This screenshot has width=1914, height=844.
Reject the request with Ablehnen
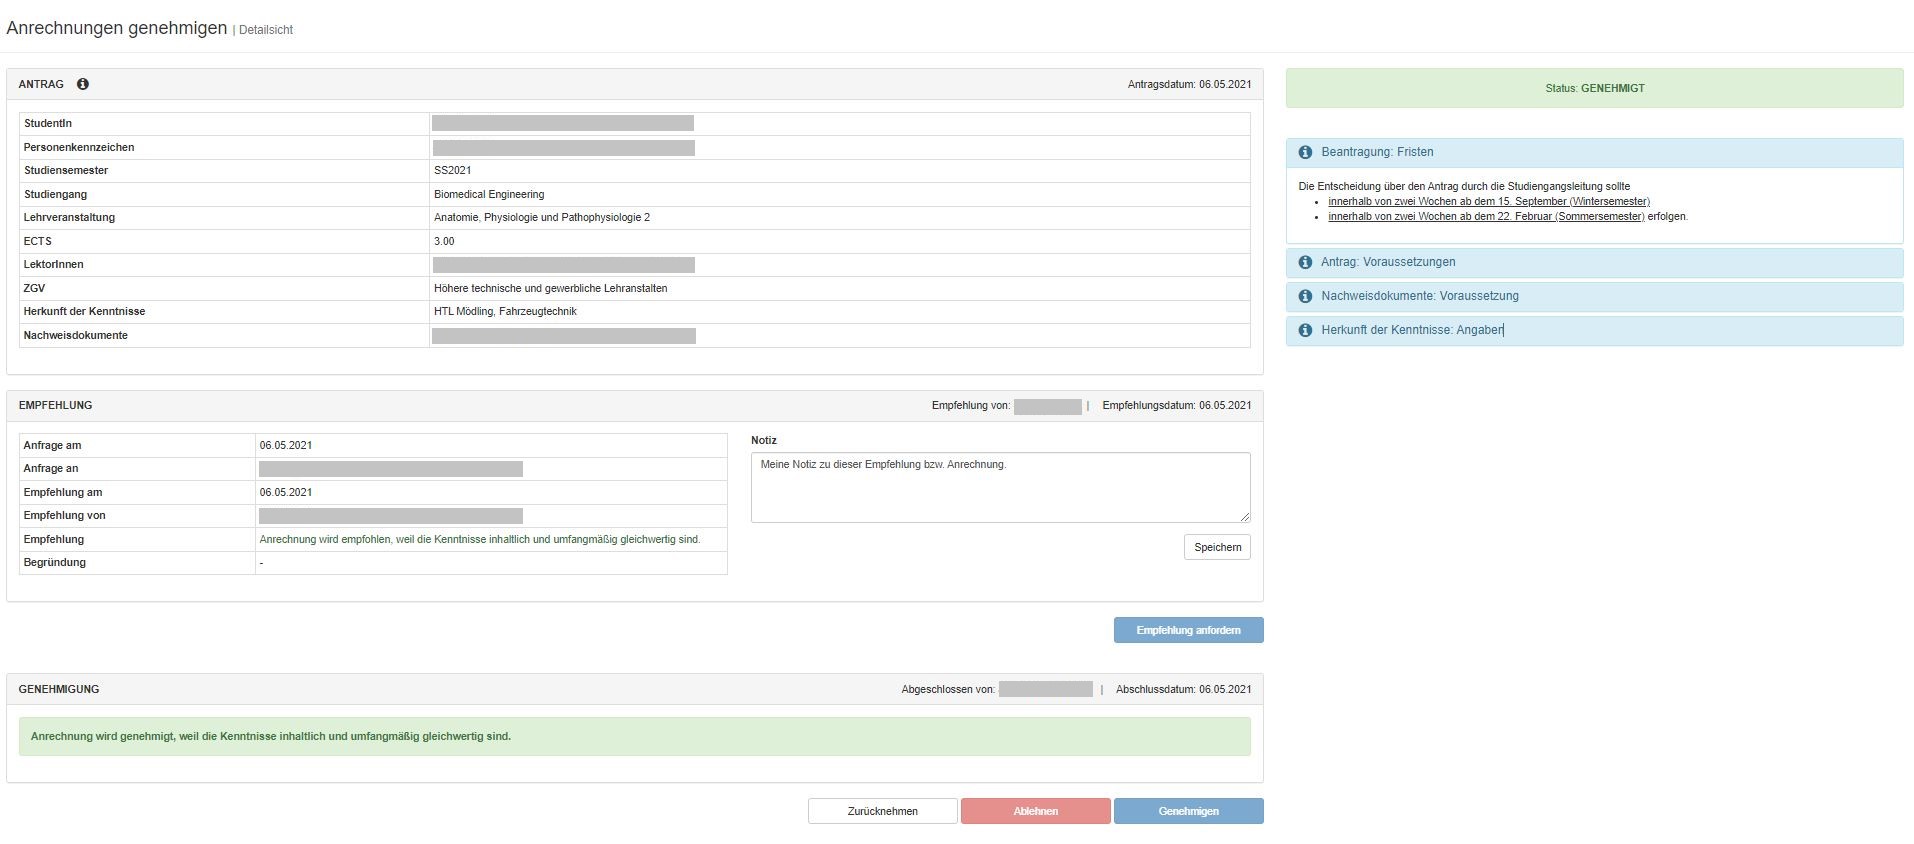tap(1035, 811)
